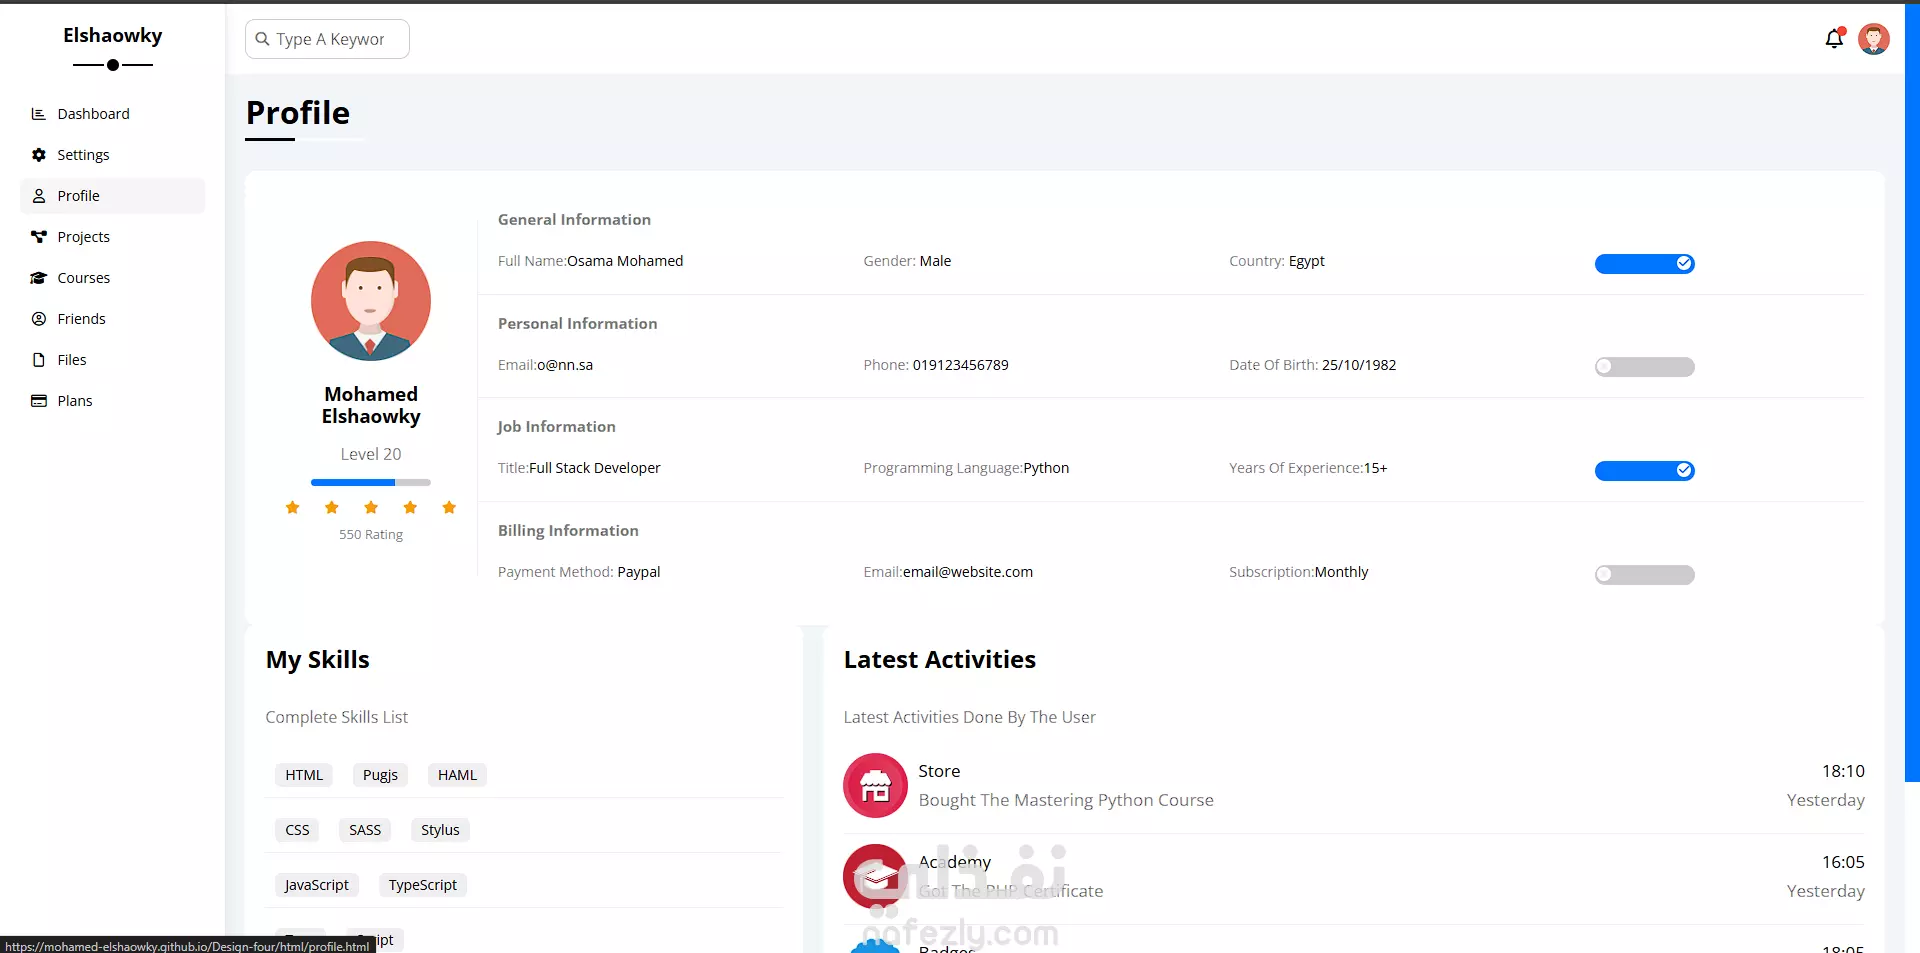
Task: Click the email@website.com billing email
Action: (968, 572)
